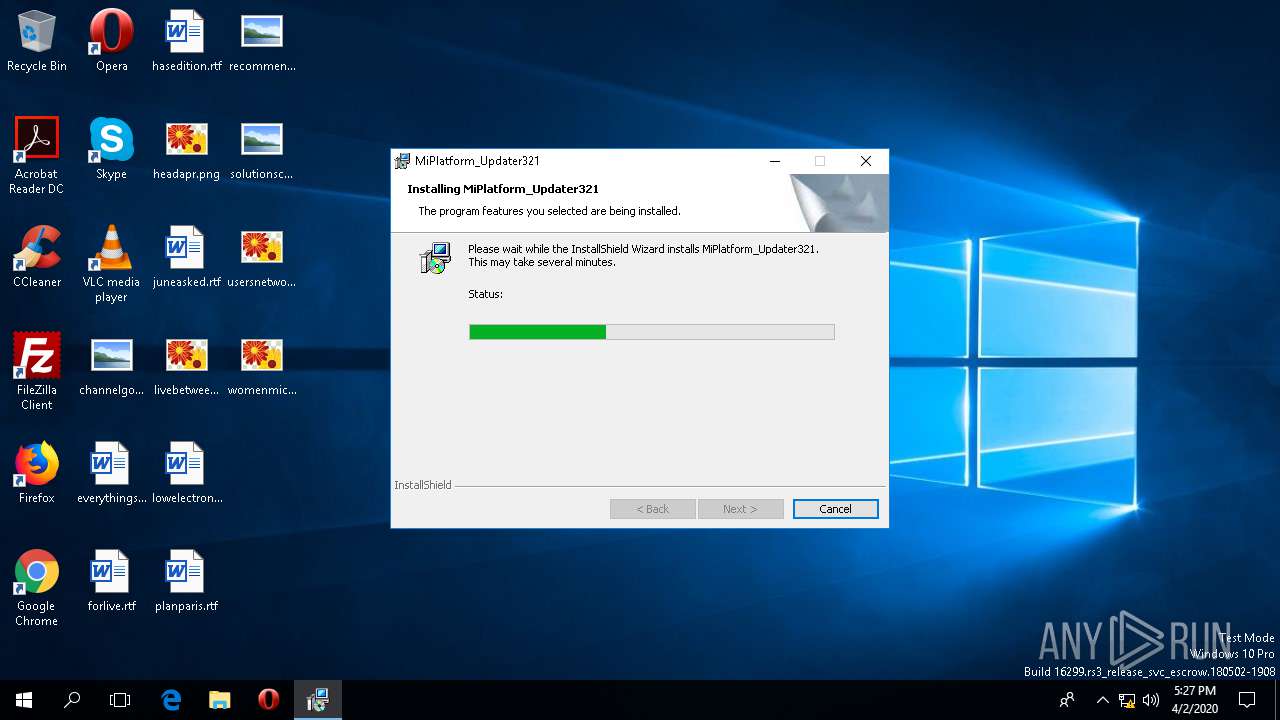Launch the Firefox desktop shortcut

pos(37,473)
